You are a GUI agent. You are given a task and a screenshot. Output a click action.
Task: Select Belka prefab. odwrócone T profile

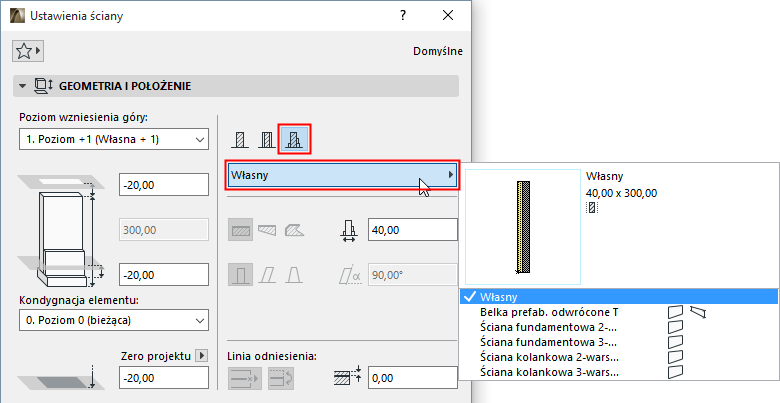pyautogui.click(x=618, y=312)
